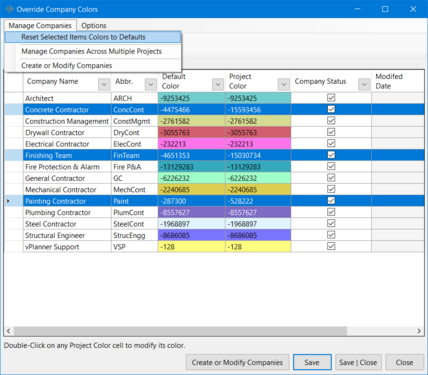Click the app icon in title bar
The width and height of the screenshot is (428, 375).
click(9, 9)
